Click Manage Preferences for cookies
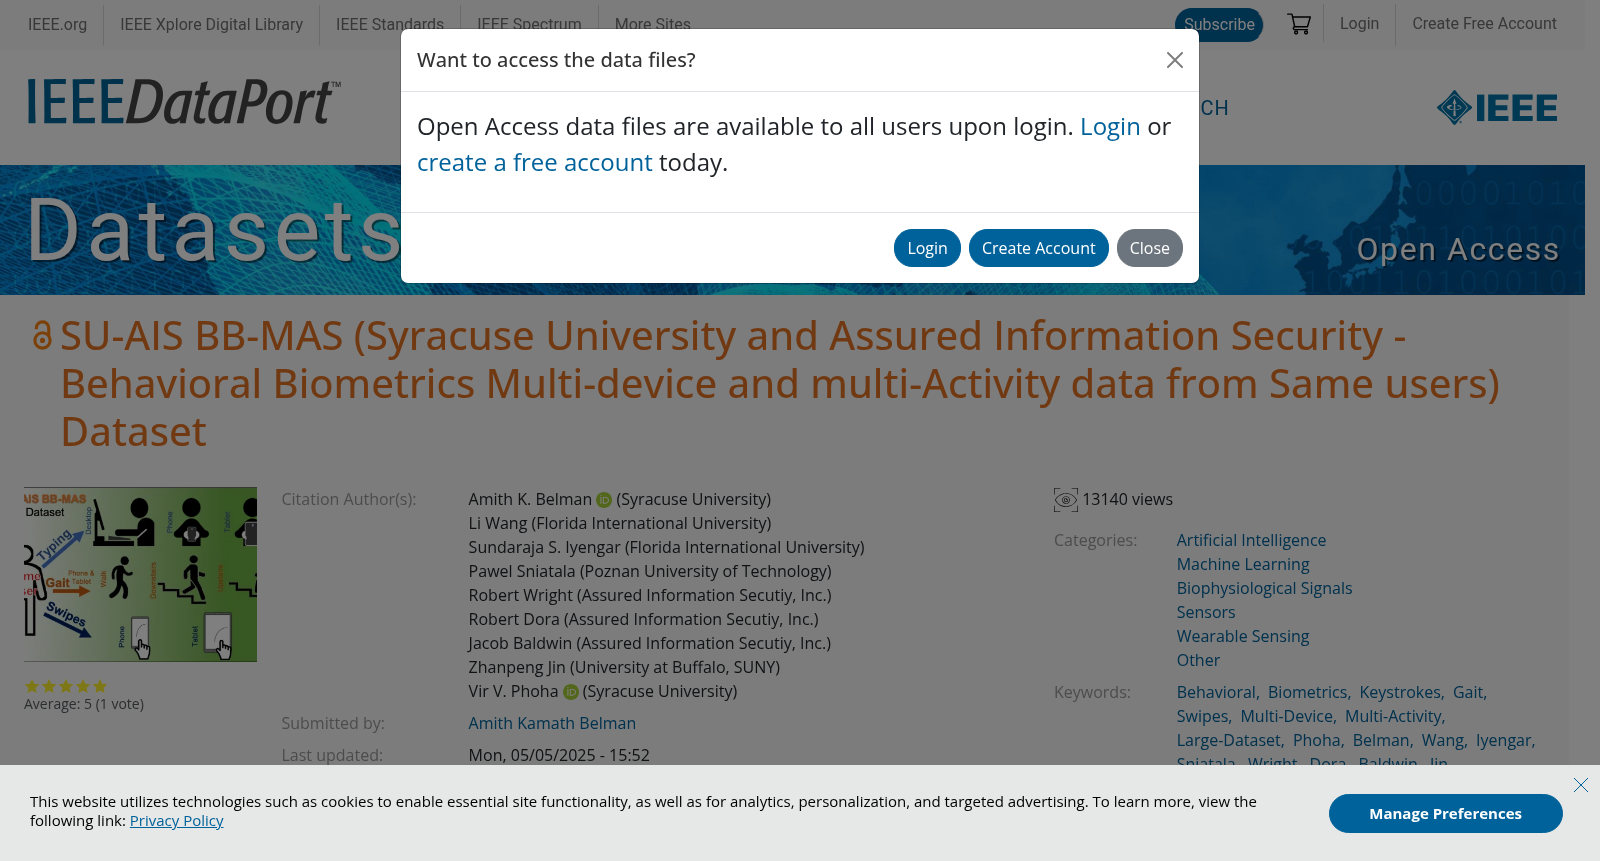The width and height of the screenshot is (1600, 861). coord(1445,814)
